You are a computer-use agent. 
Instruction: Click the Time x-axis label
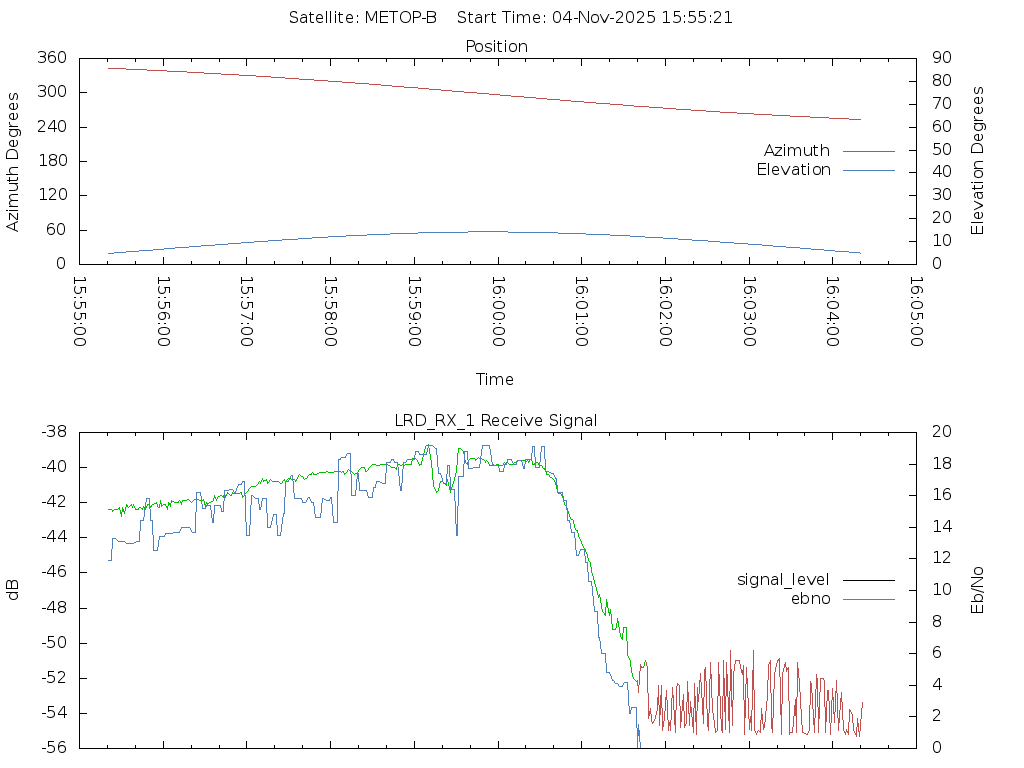(x=495, y=380)
